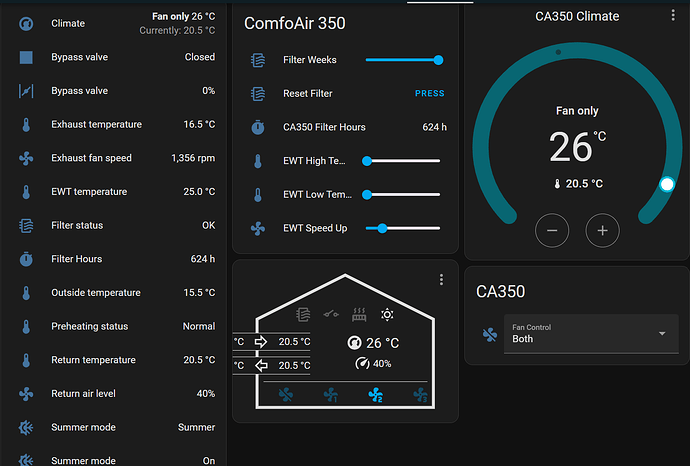Increase target temperature with plus button
Image resolution: width=690 pixels, height=466 pixels.
click(602, 231)
